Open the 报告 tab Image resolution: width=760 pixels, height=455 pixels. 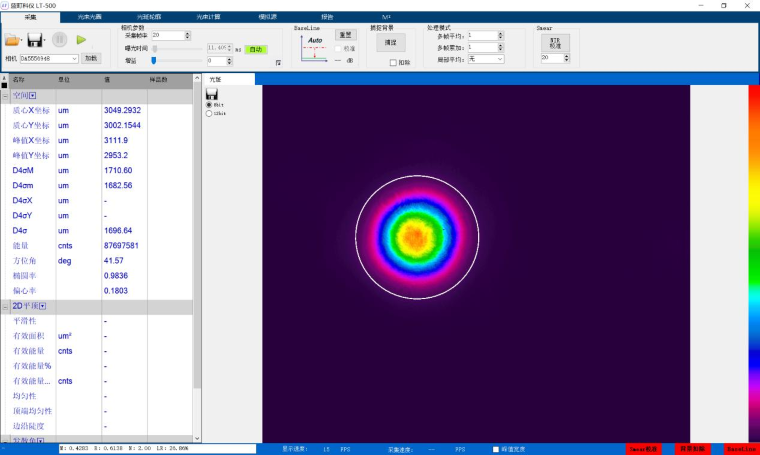tap(327, 18)
